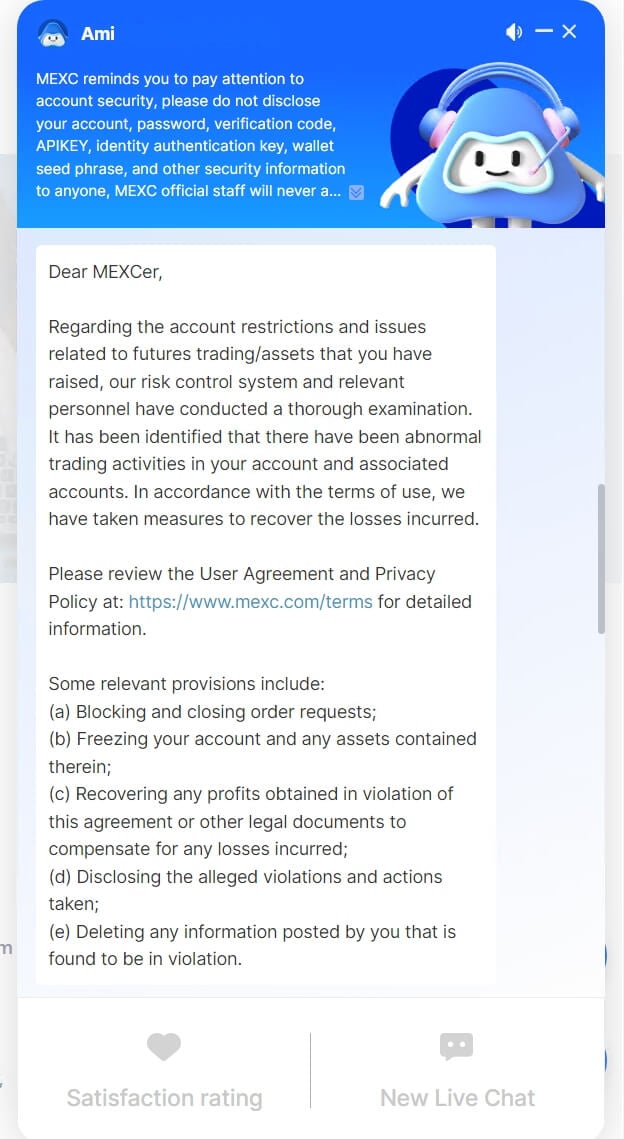Click provision (b) Freezing your account text
This screenshot has height=1139, width=624.
[262, 739]
